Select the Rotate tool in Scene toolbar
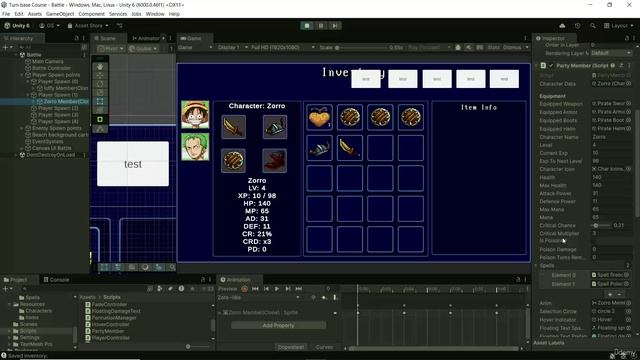640x360 pixels. click(x=100, y=84)
